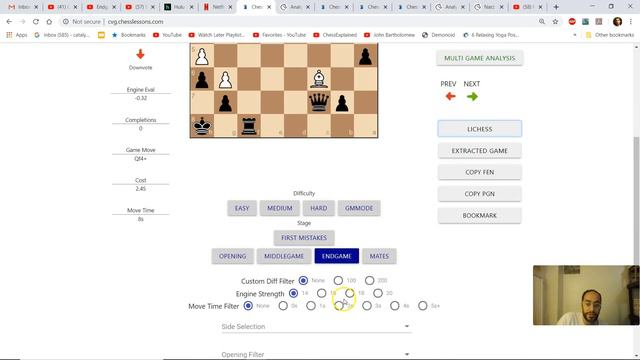
Task: Set Move Time Filter to 5s+
Action: [423, 306]
